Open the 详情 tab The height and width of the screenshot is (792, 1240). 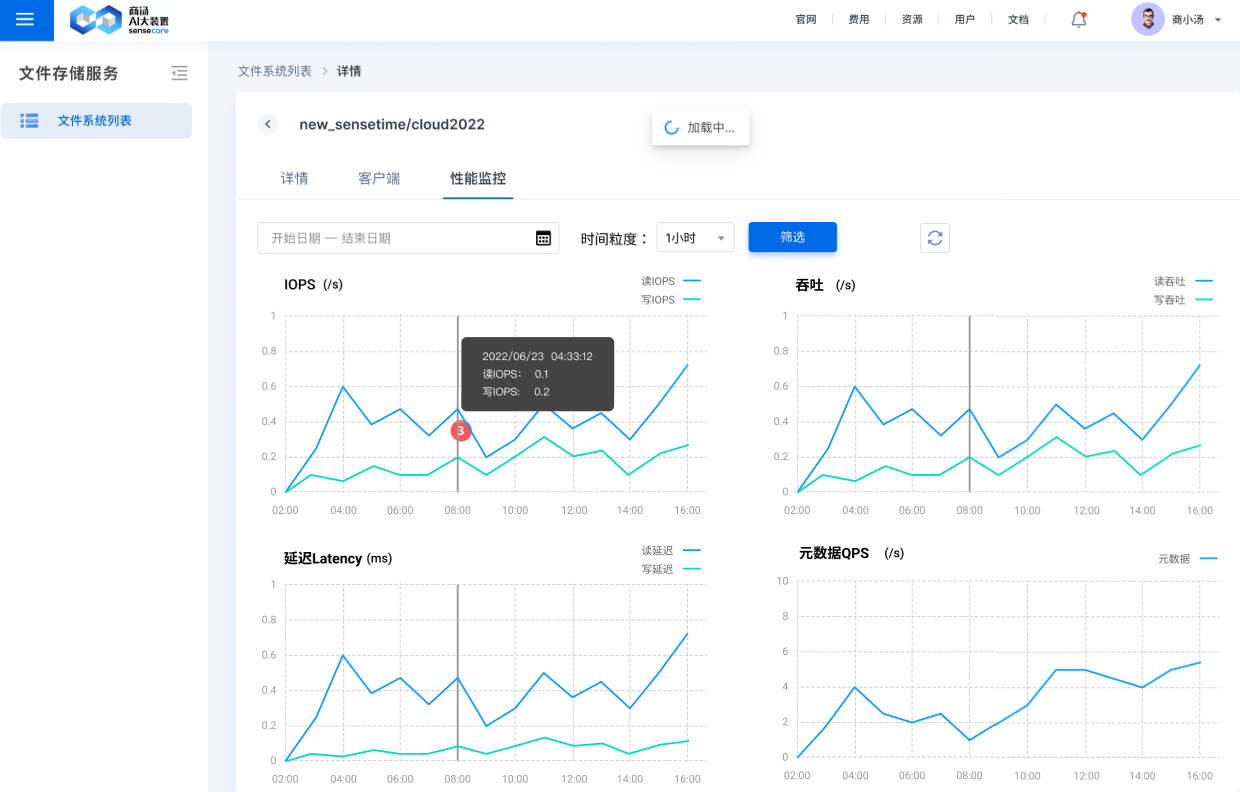coord(294,178)
